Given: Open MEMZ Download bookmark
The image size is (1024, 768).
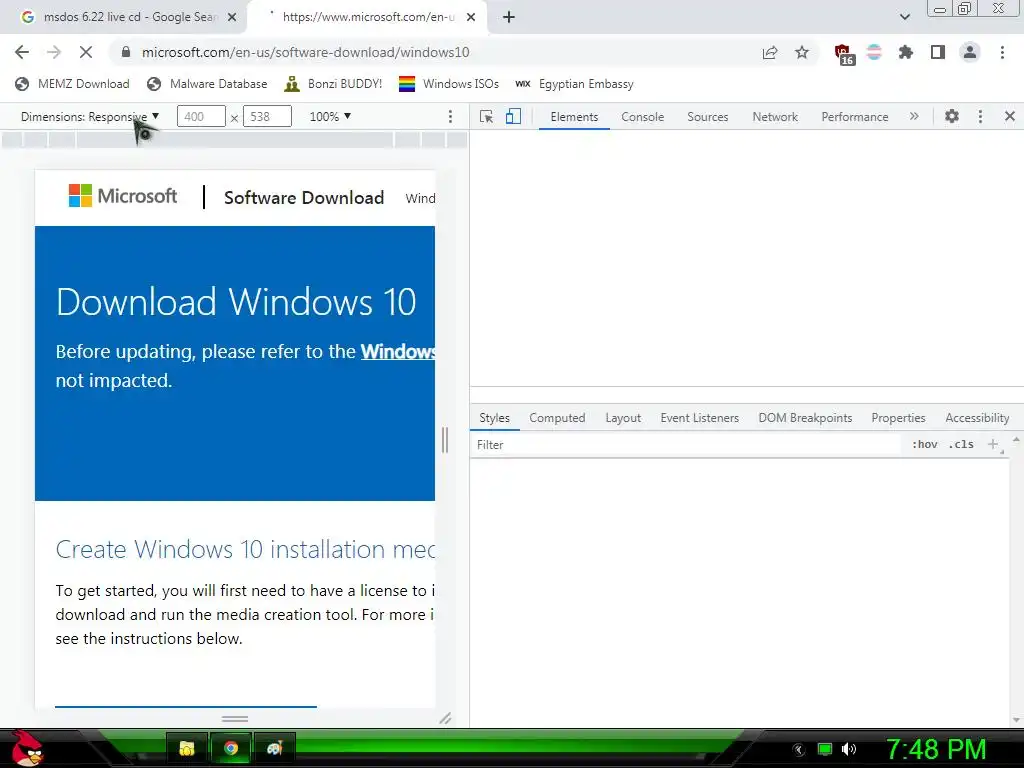Looking at the screenshot, I should [x=72, y=84].
